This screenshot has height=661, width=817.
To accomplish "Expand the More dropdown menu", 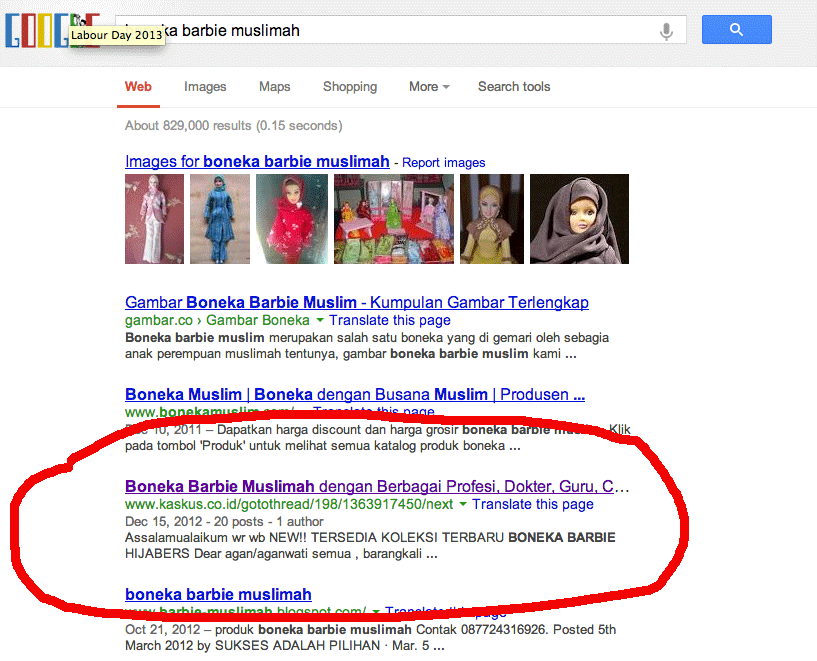I will click(429, 86).
